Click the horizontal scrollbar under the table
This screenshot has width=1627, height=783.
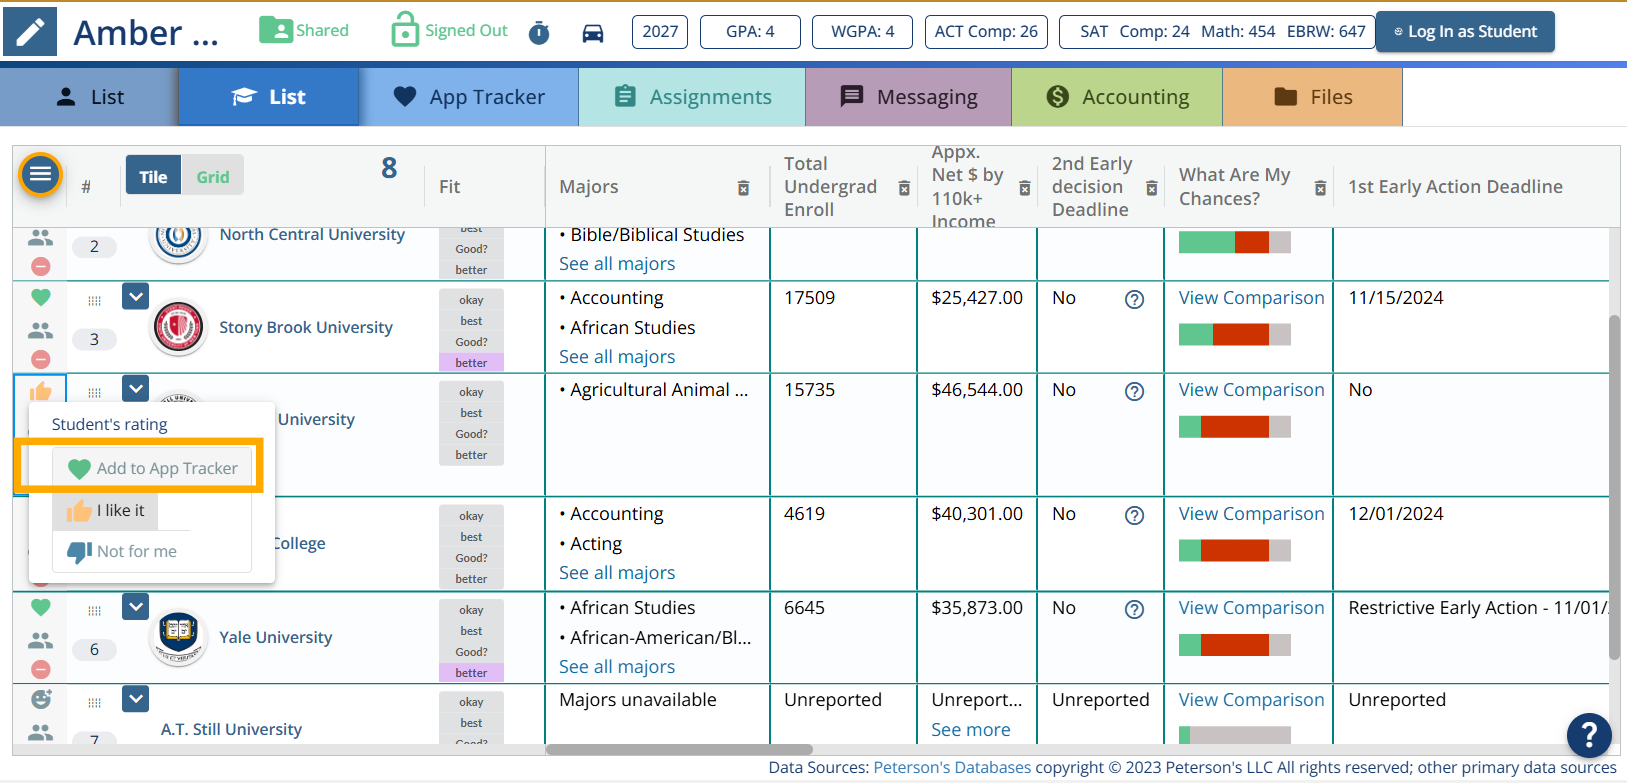(679, 749)
